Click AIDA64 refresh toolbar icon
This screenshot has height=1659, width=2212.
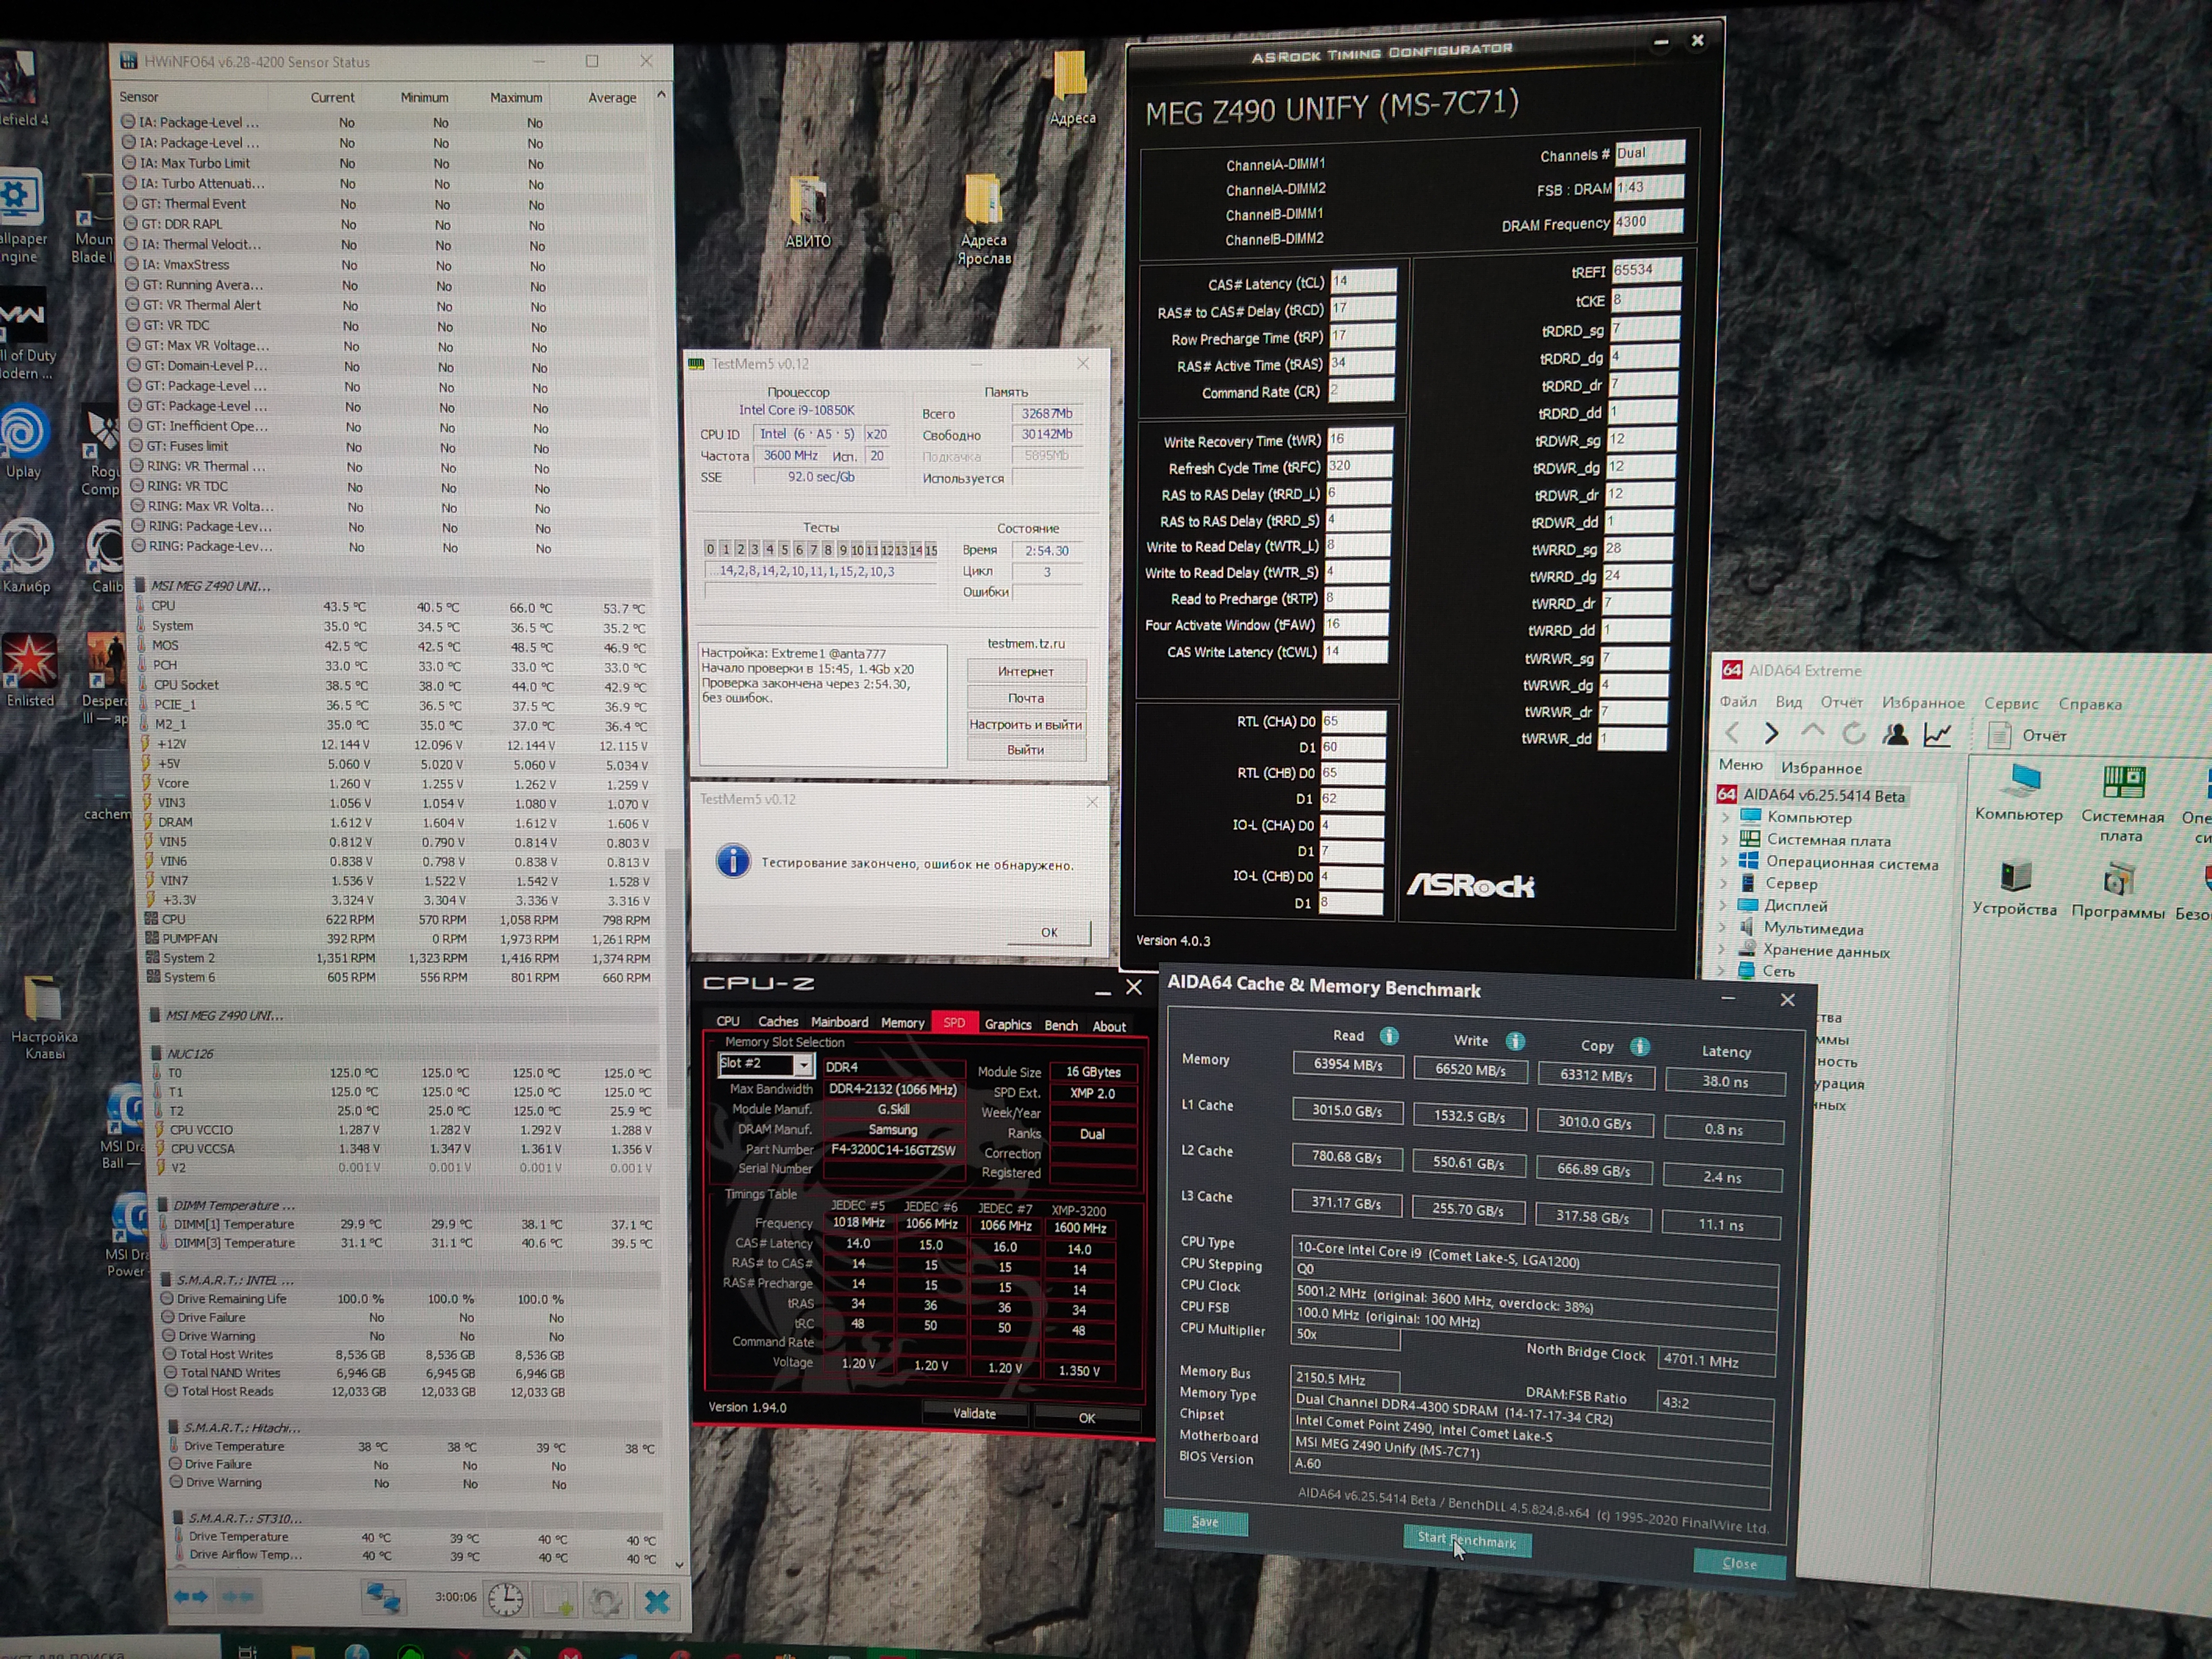1853,734
